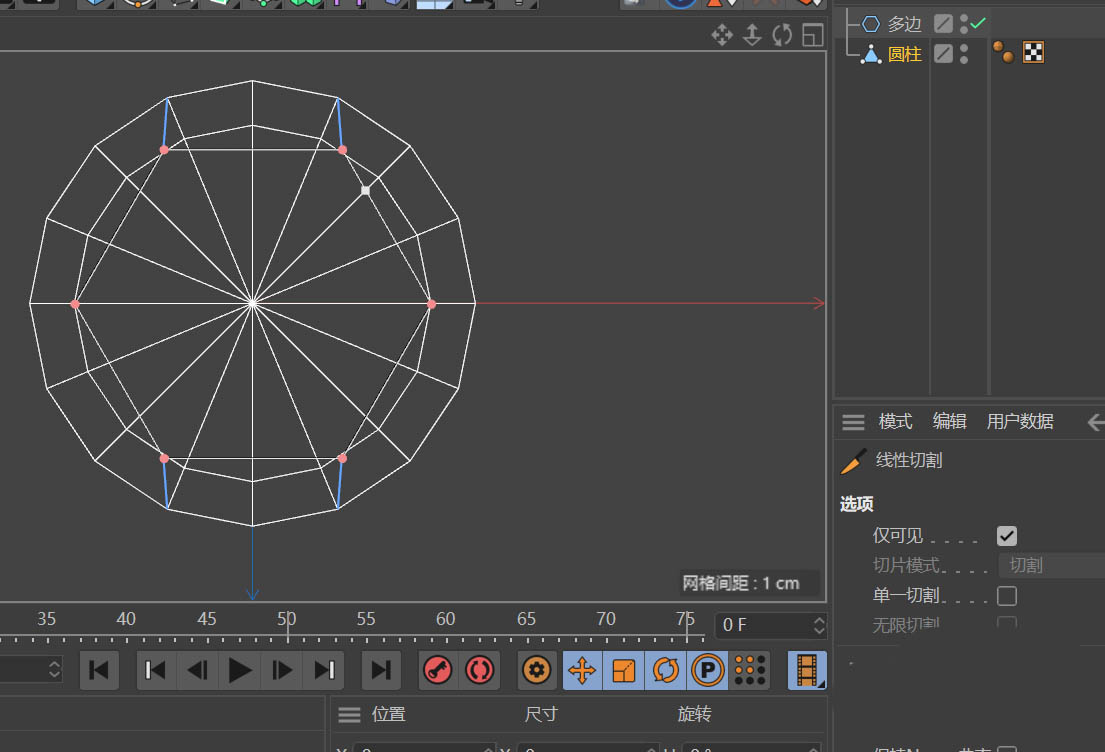Viewport: 1105px width, 752px height.
Task: Open the film strip playback options dropdown
Action: click(807, 670)
